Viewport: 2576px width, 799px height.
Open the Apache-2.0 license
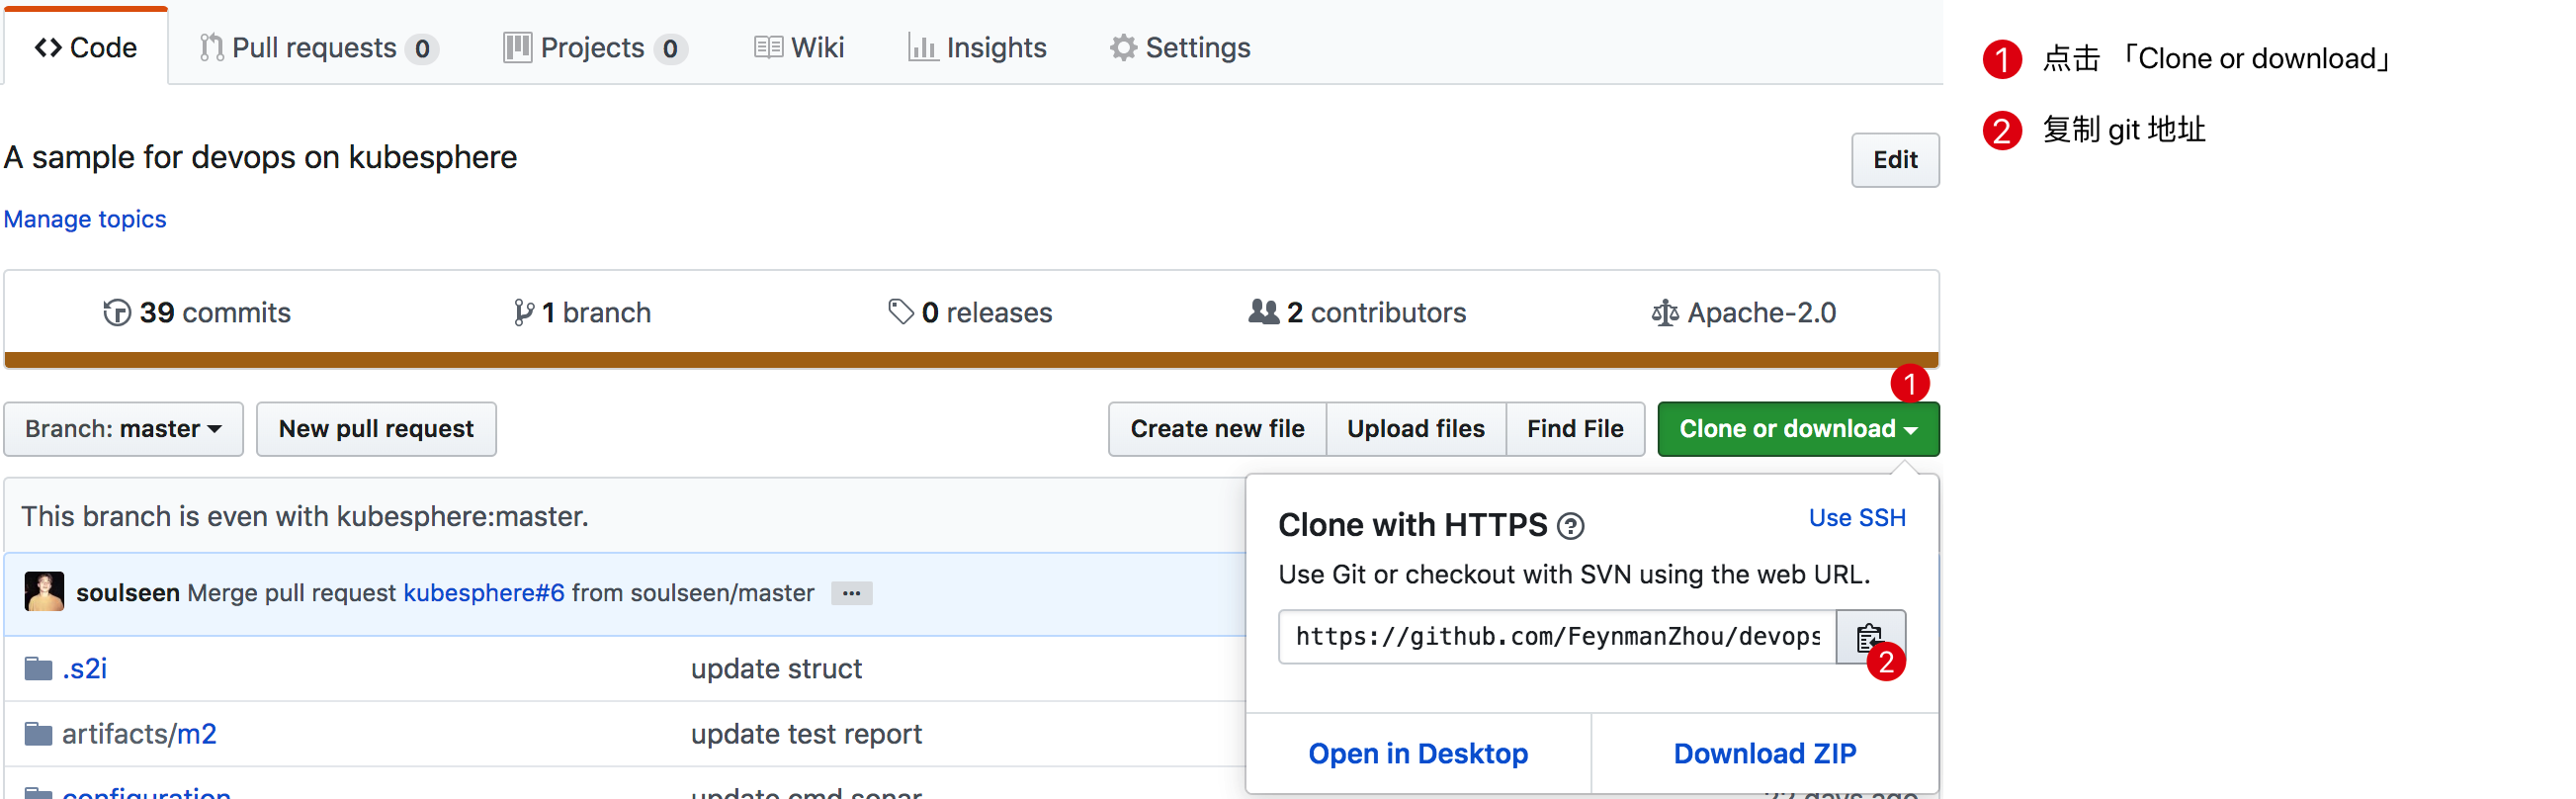1743,313
